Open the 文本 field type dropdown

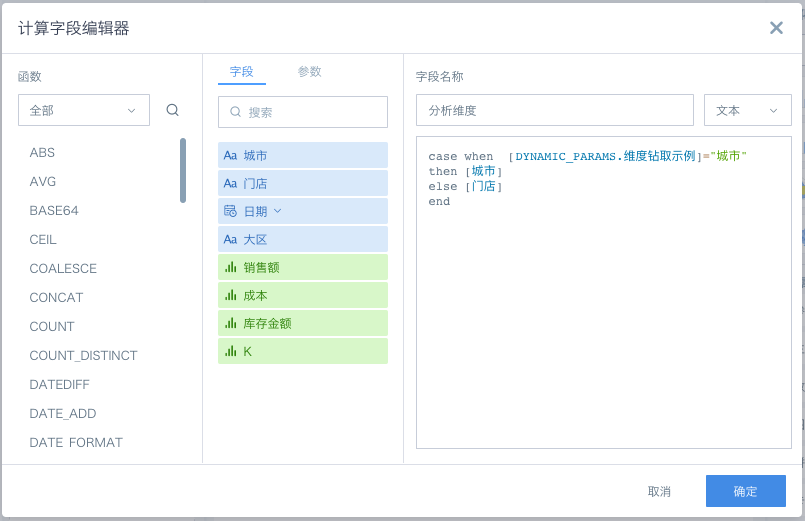tap(747, 110)
